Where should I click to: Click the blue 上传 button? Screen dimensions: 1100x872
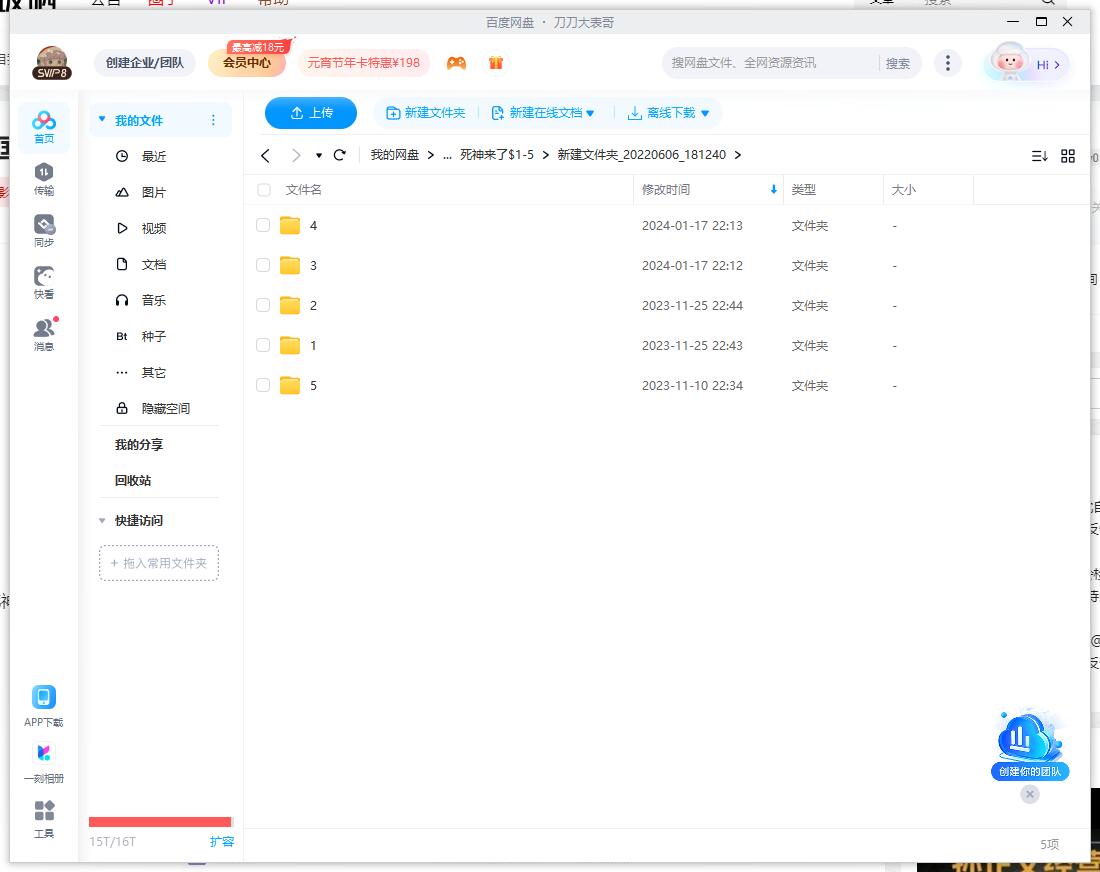click(311, 113)
